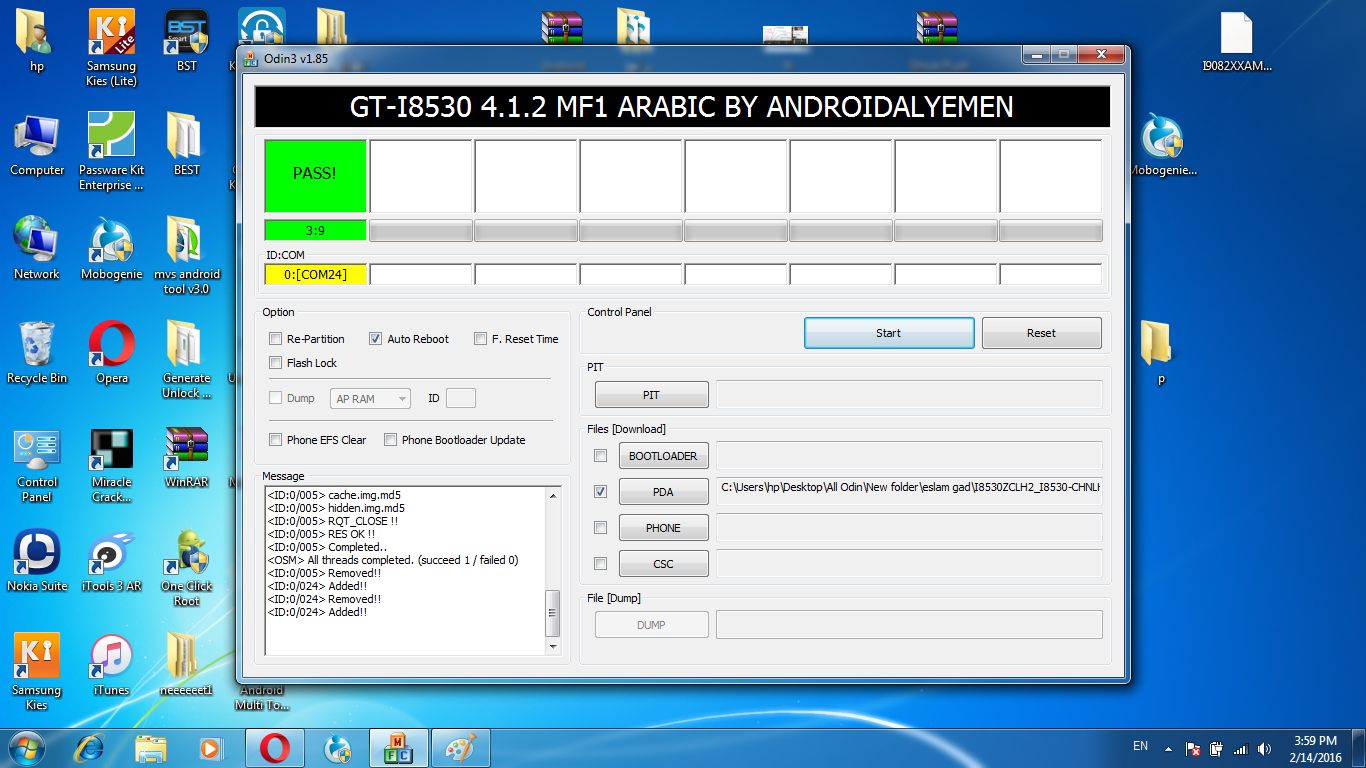Click the Dump ID input box
Viewport: 1366px width, 768px height.
tap(461, 399)
